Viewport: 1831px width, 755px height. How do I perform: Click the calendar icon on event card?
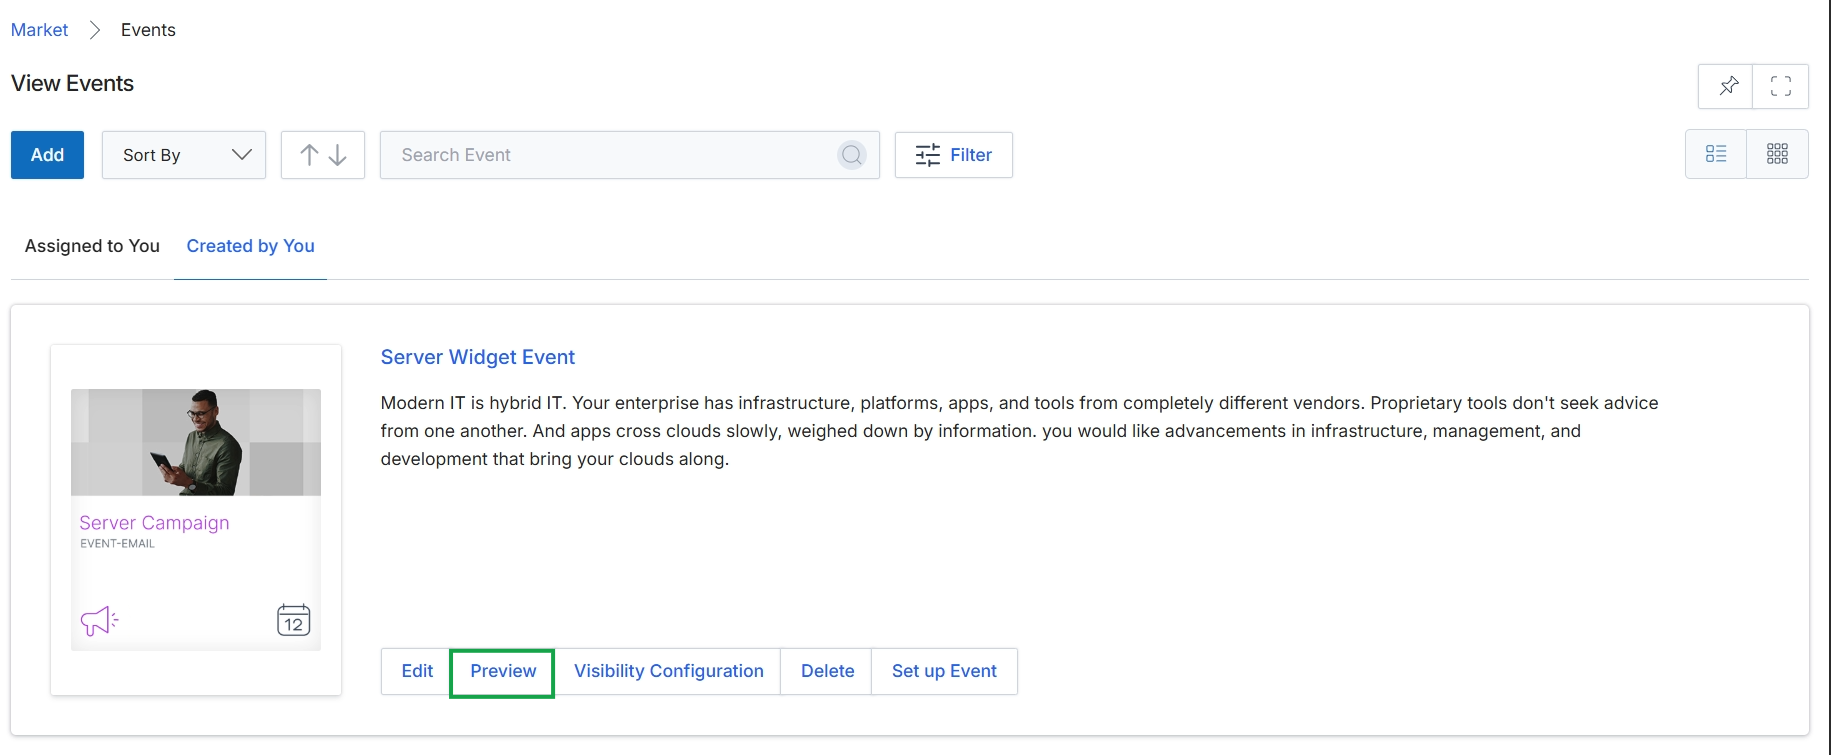point(294,620)
